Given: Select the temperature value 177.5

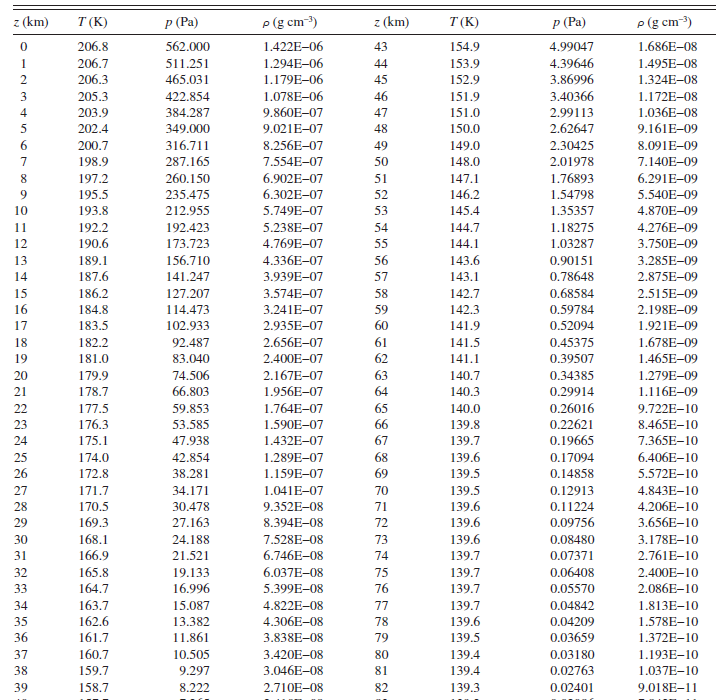Looking at the screenshot, I should (x=93, y=408).
